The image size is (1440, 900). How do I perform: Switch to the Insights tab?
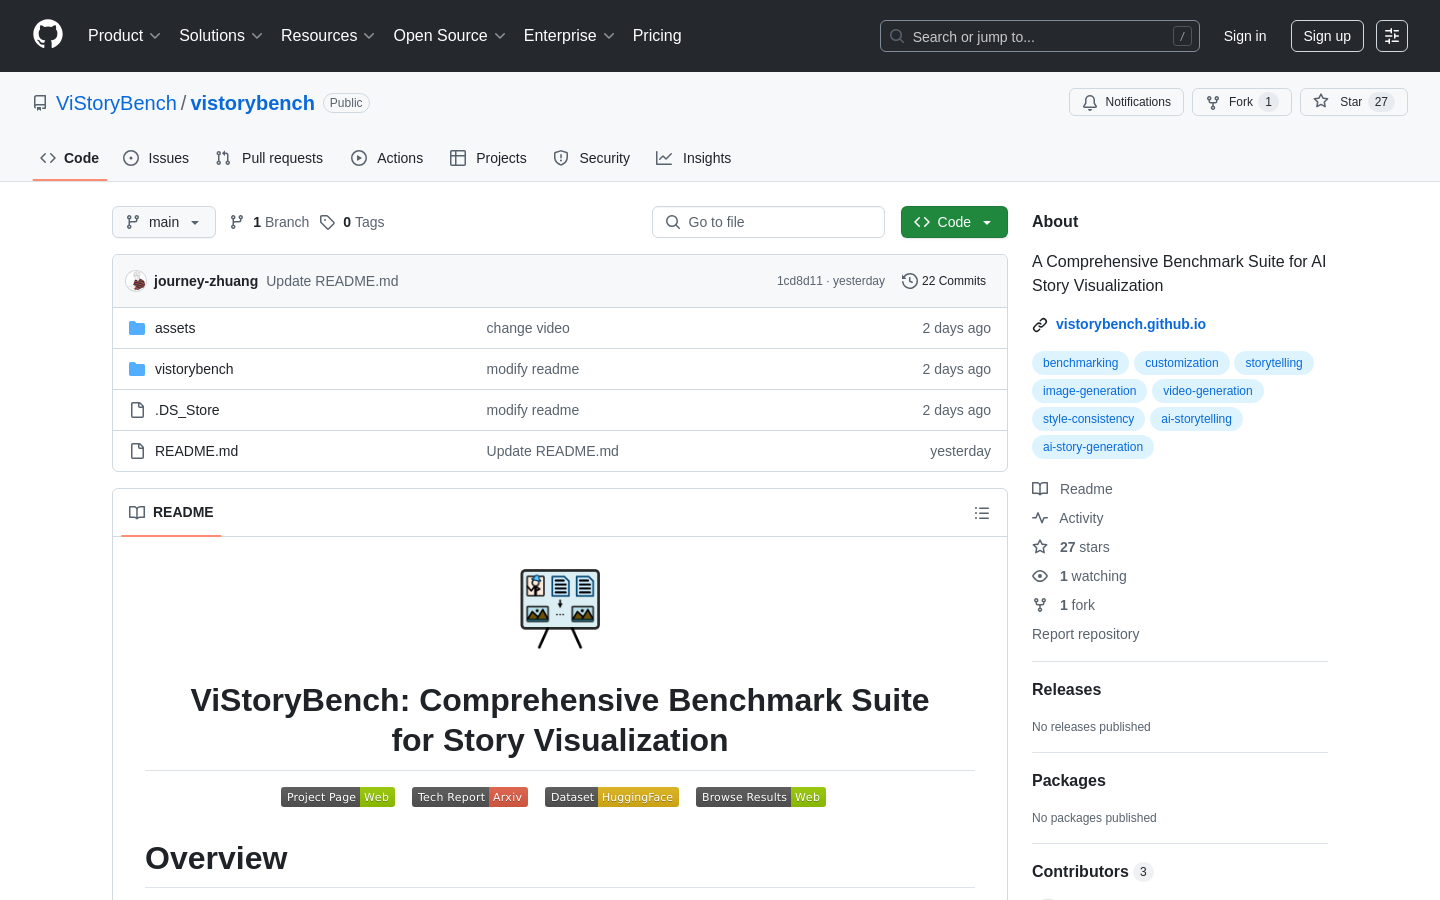coord(694,158)
